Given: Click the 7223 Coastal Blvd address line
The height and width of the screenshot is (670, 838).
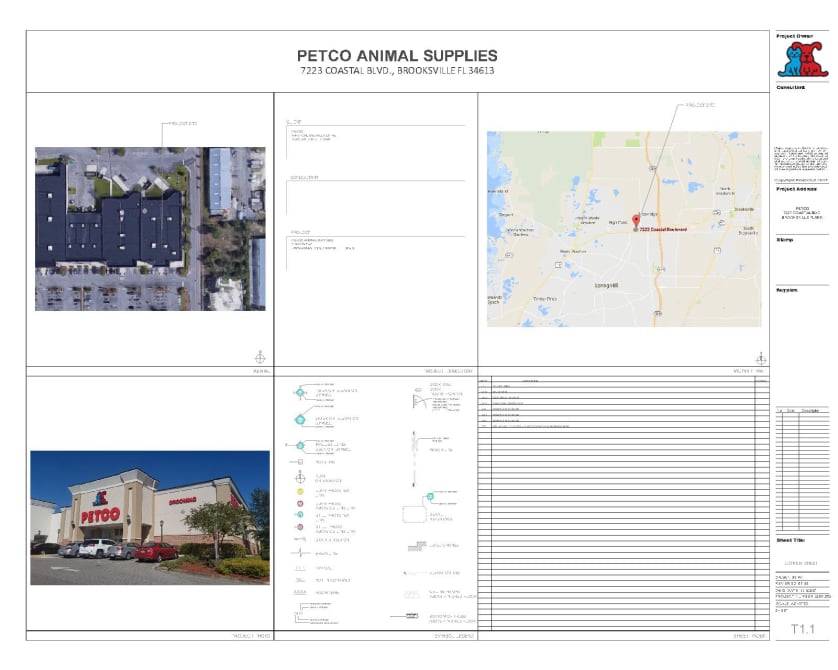Looking at the screenshot, I should (x=397, y=72).
